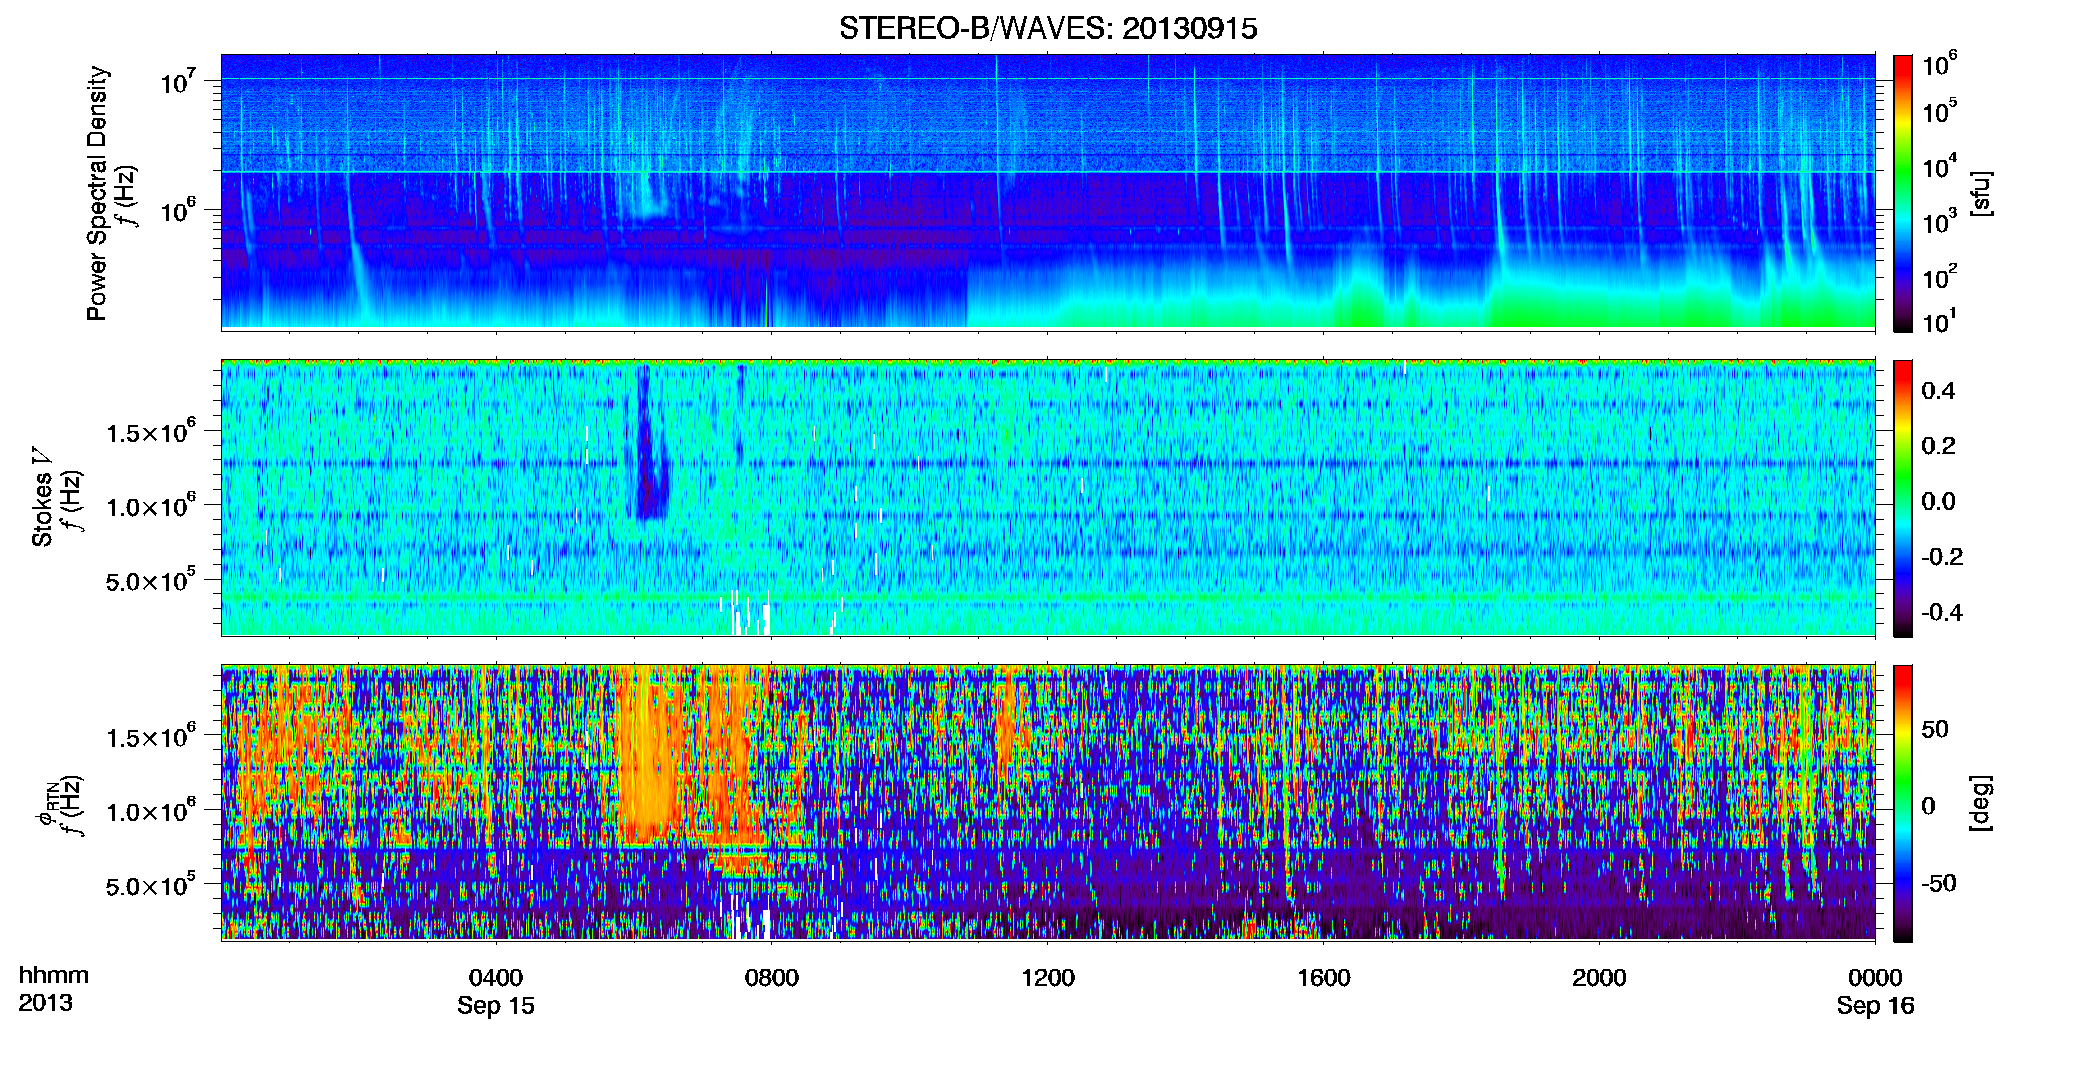Click the -0.4 tick on Stokes color bar

1942,612
